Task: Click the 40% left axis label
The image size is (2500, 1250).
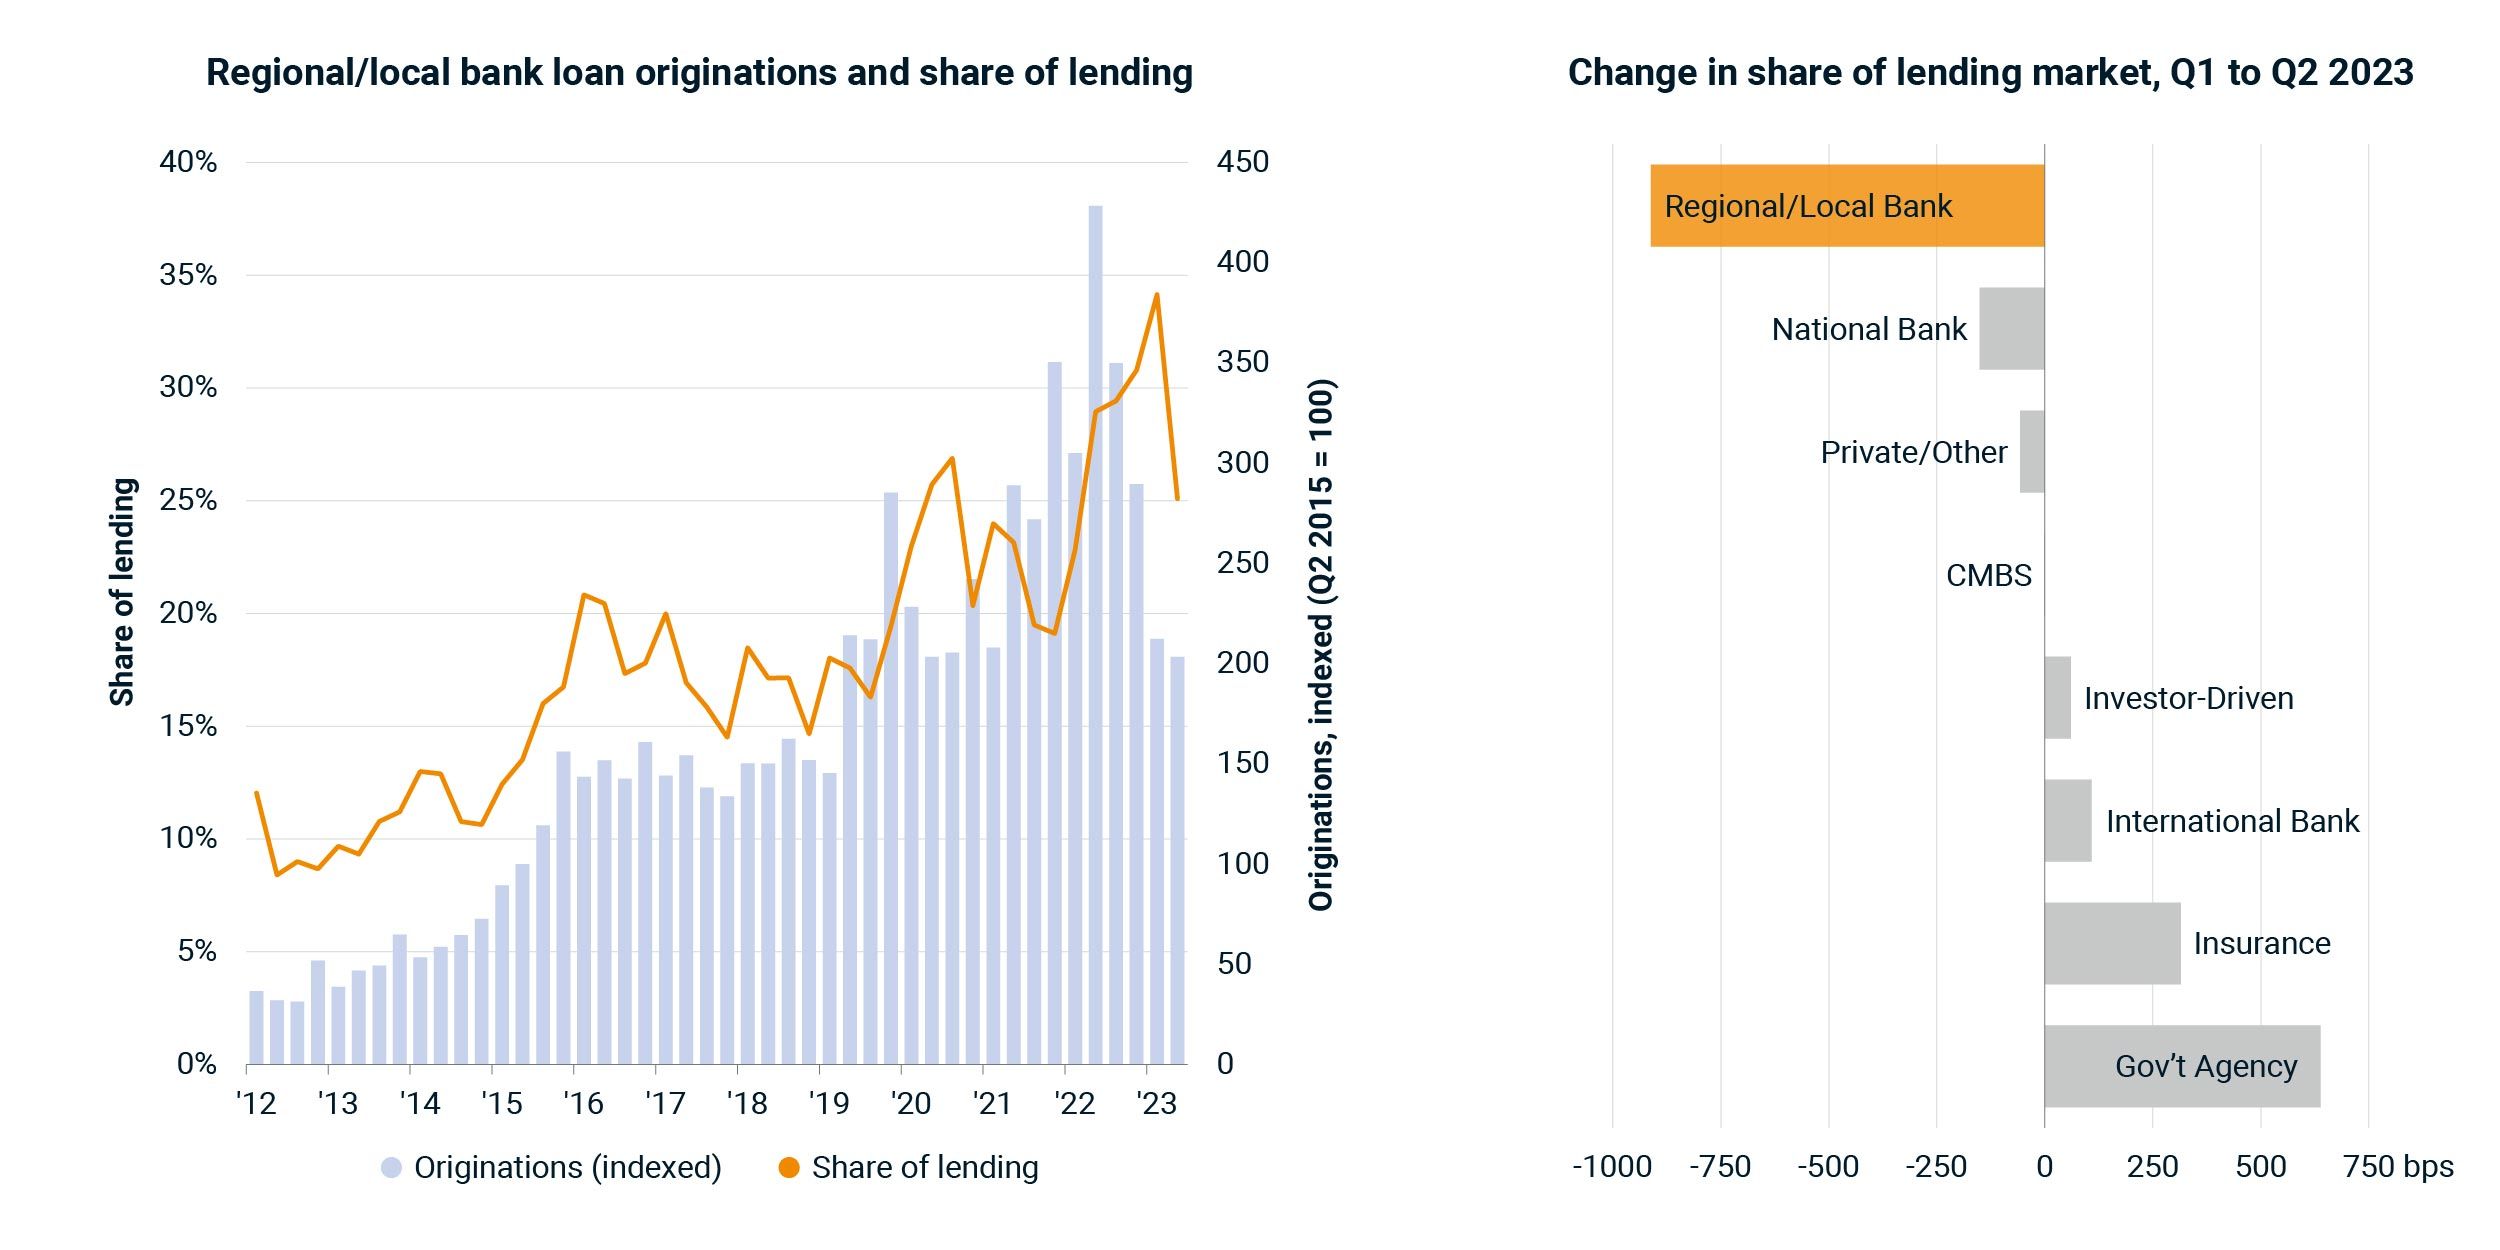Action: coord(188,162)
